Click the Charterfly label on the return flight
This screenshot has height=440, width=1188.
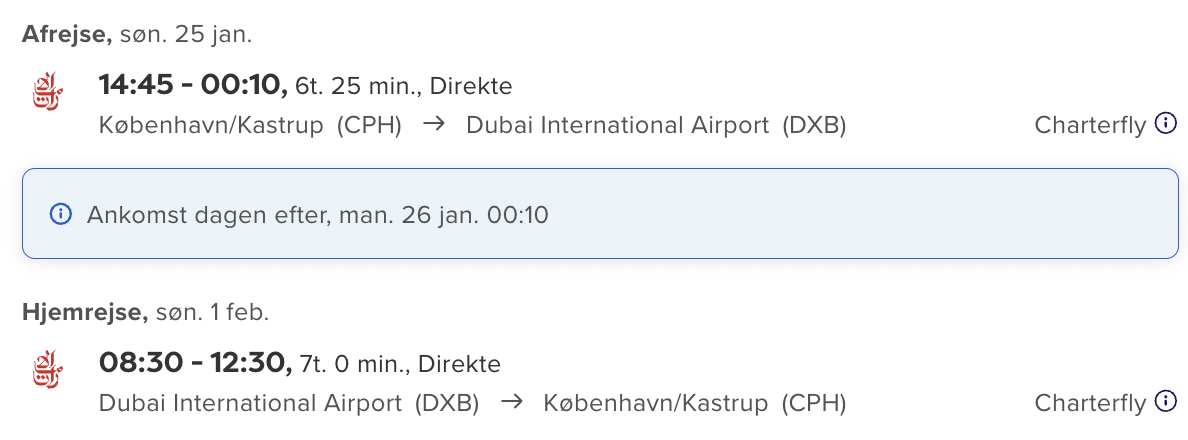pos(1089,403)
